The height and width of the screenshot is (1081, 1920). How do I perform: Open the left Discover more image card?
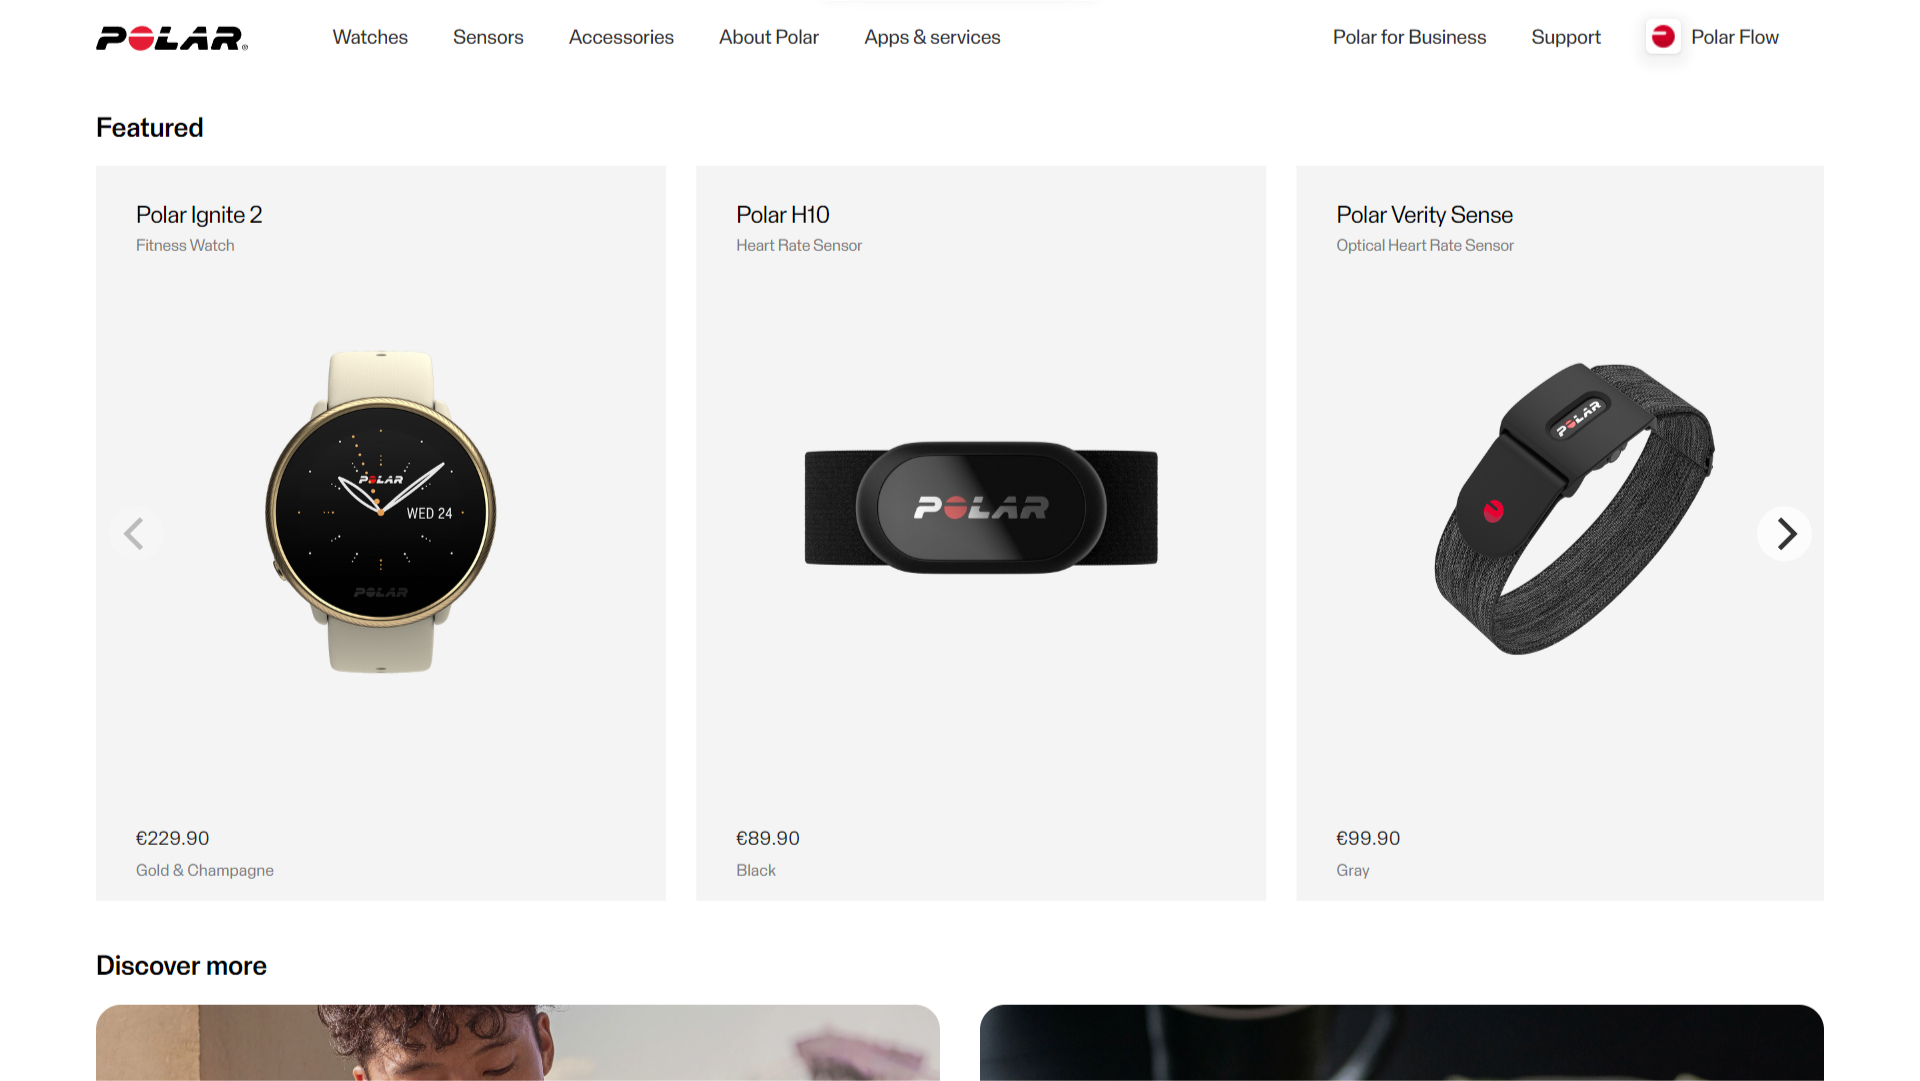(518, 1043)
